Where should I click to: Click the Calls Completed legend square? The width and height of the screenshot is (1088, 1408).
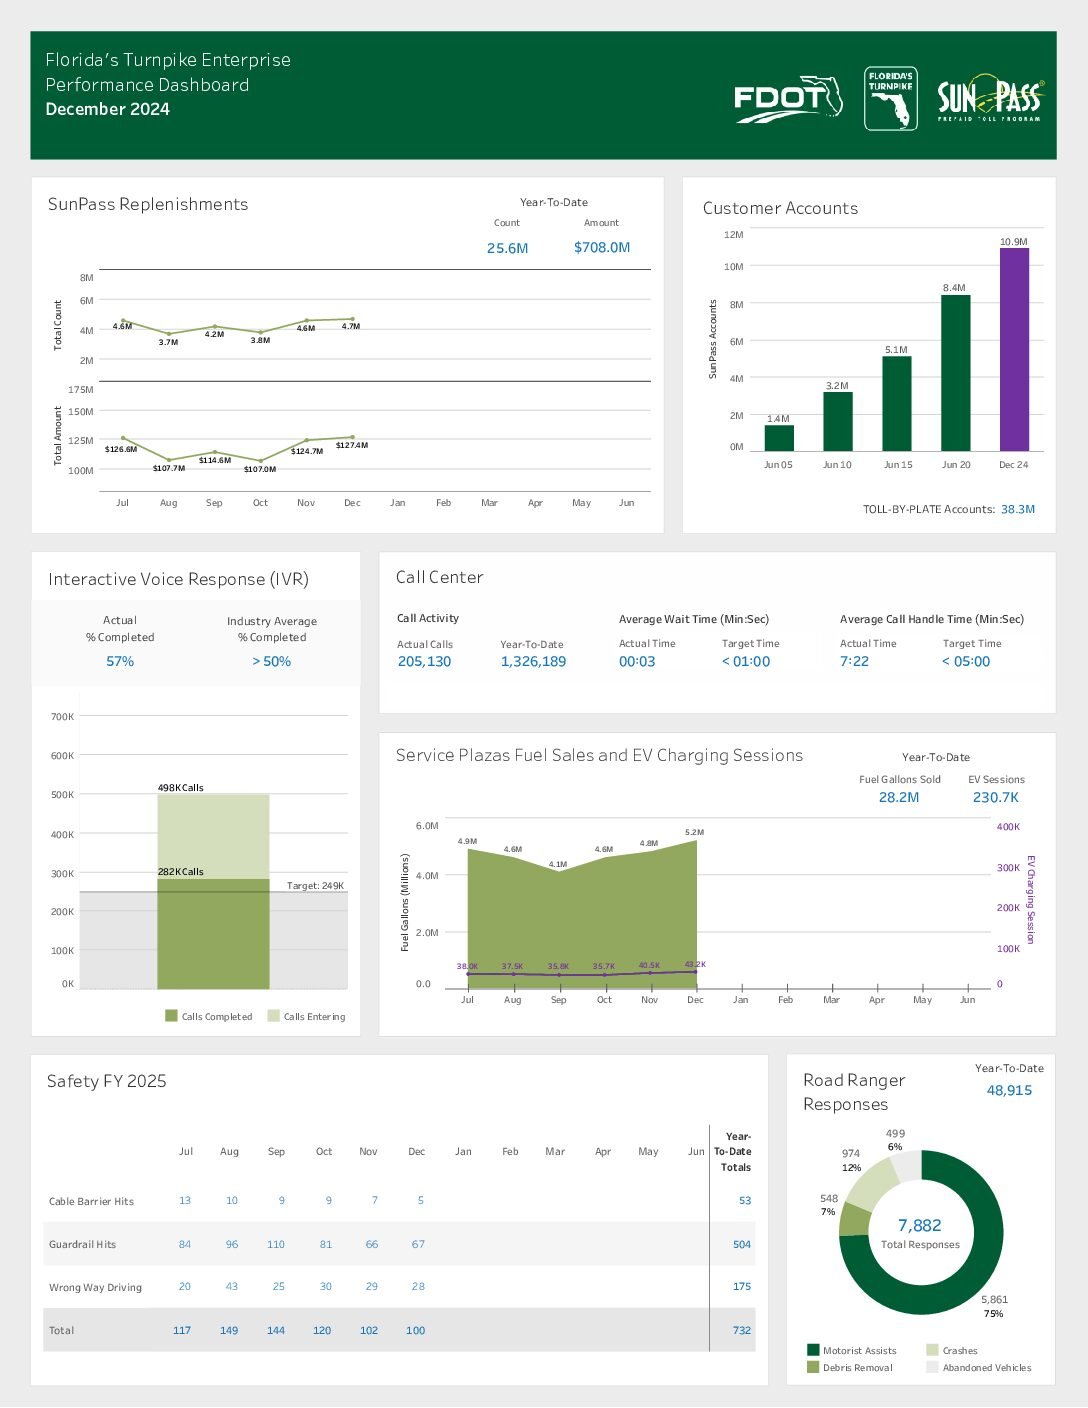pyautogui.click(x=171, y=1016)
